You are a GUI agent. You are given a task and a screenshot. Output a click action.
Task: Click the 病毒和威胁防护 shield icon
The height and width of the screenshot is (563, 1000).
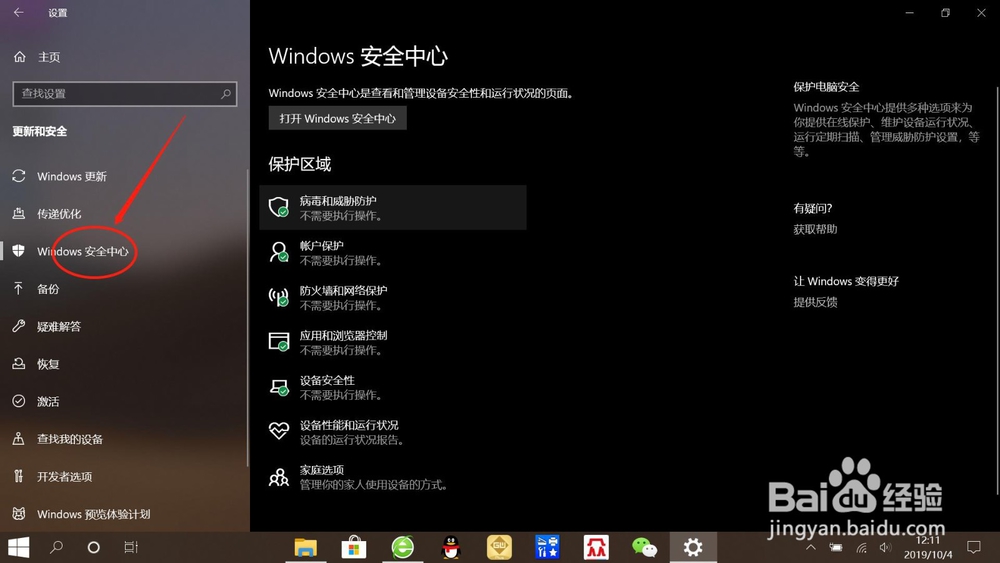coord(279,207)
